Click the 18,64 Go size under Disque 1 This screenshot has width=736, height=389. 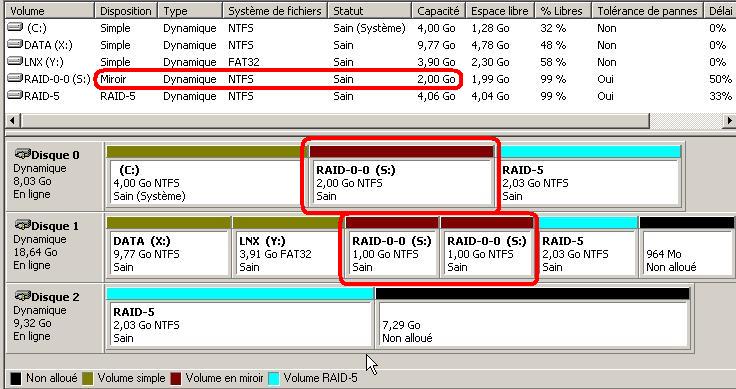(x=35, y=252)
